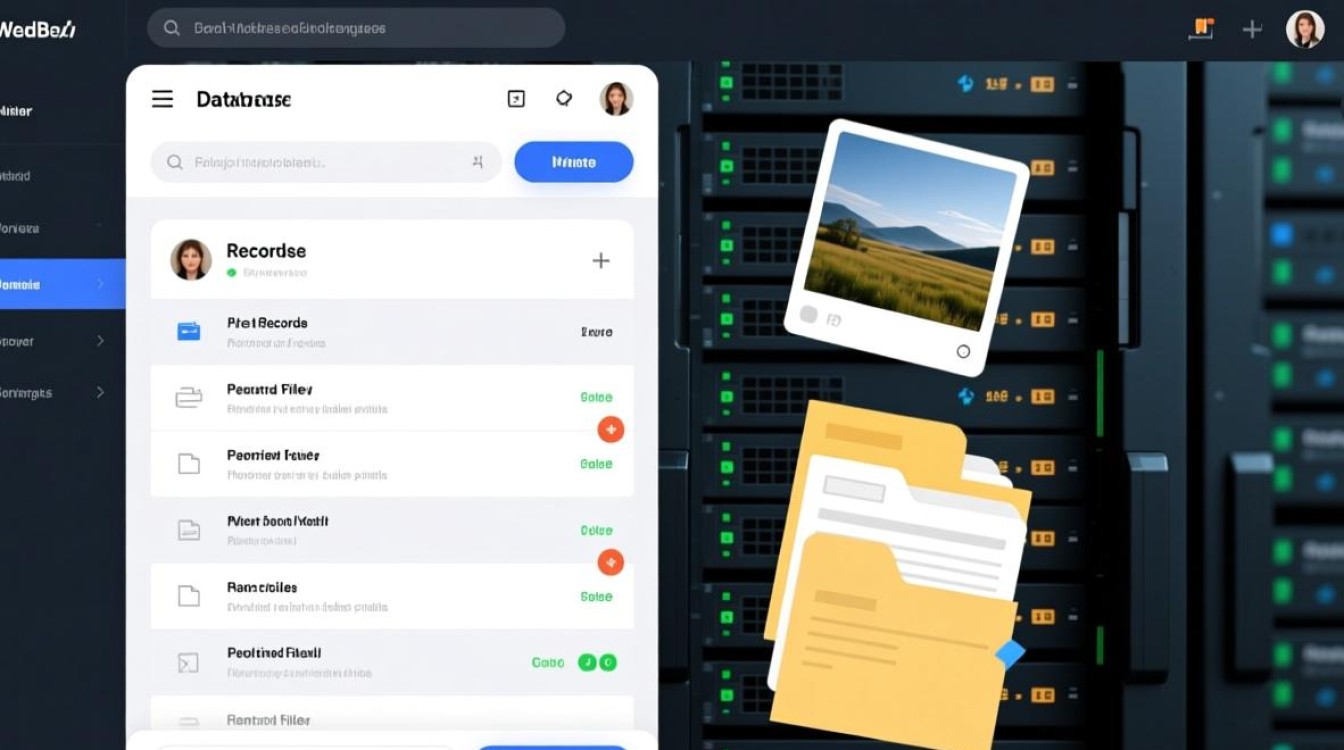Click the upper orange round badge
1344x750 pixels.
click(610, 430)
